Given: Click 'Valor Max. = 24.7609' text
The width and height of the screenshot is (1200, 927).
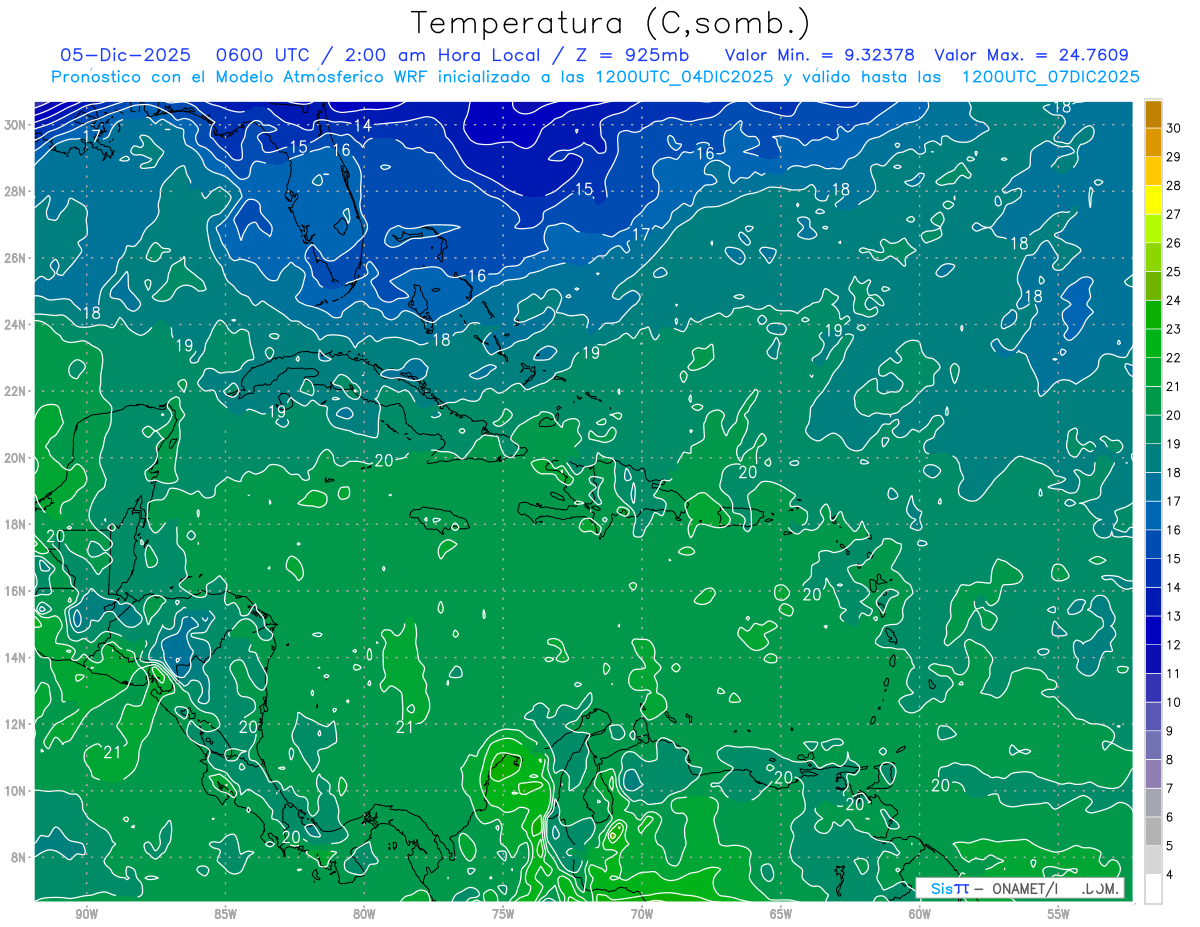Looking at the screenshot, I should [x=1031, y=55].
